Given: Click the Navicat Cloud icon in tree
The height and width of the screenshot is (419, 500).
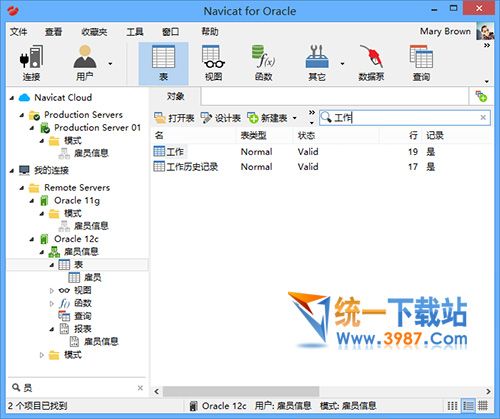Looking at the screenshot, I should (x=24, y=98).
